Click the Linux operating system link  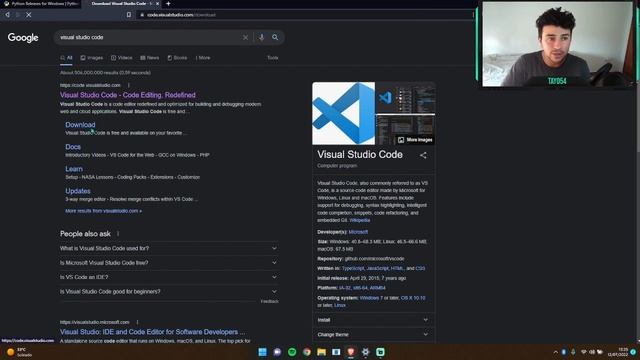point(340,305)
